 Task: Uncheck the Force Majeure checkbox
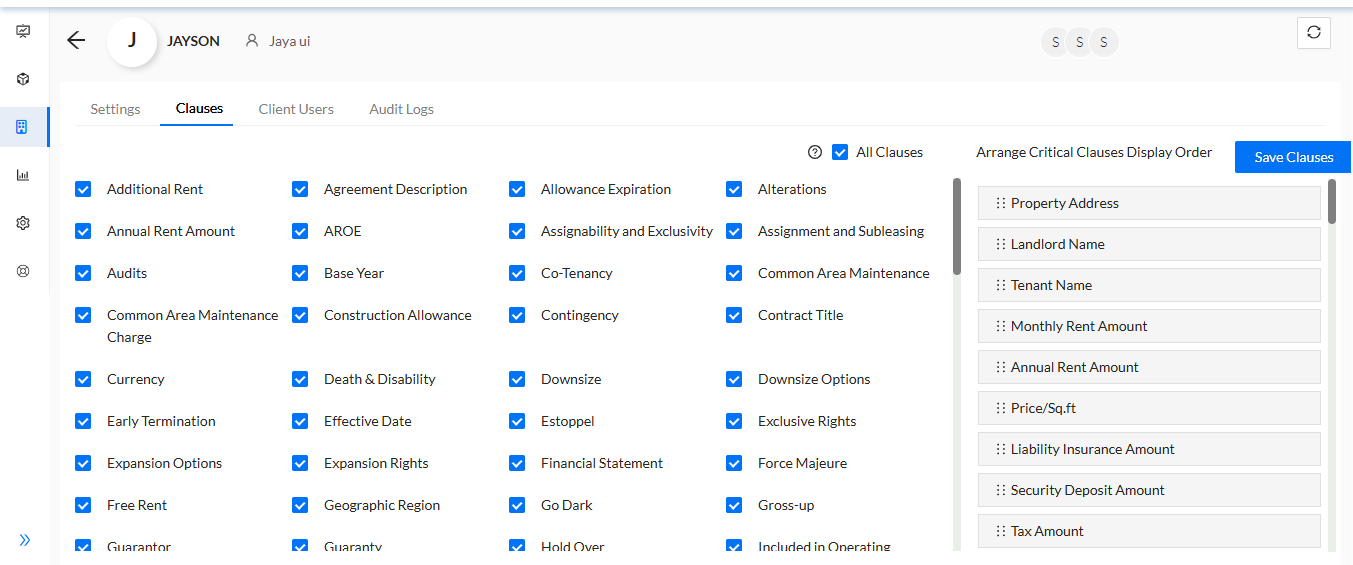(734, 463)
